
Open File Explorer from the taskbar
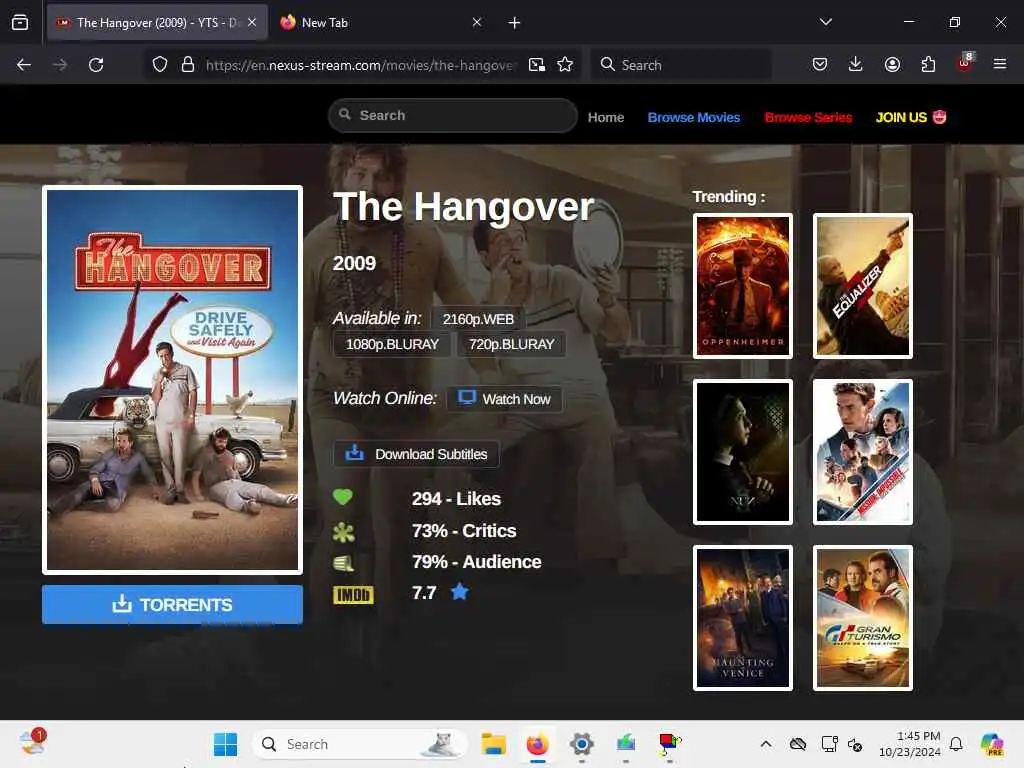(494, 744)
